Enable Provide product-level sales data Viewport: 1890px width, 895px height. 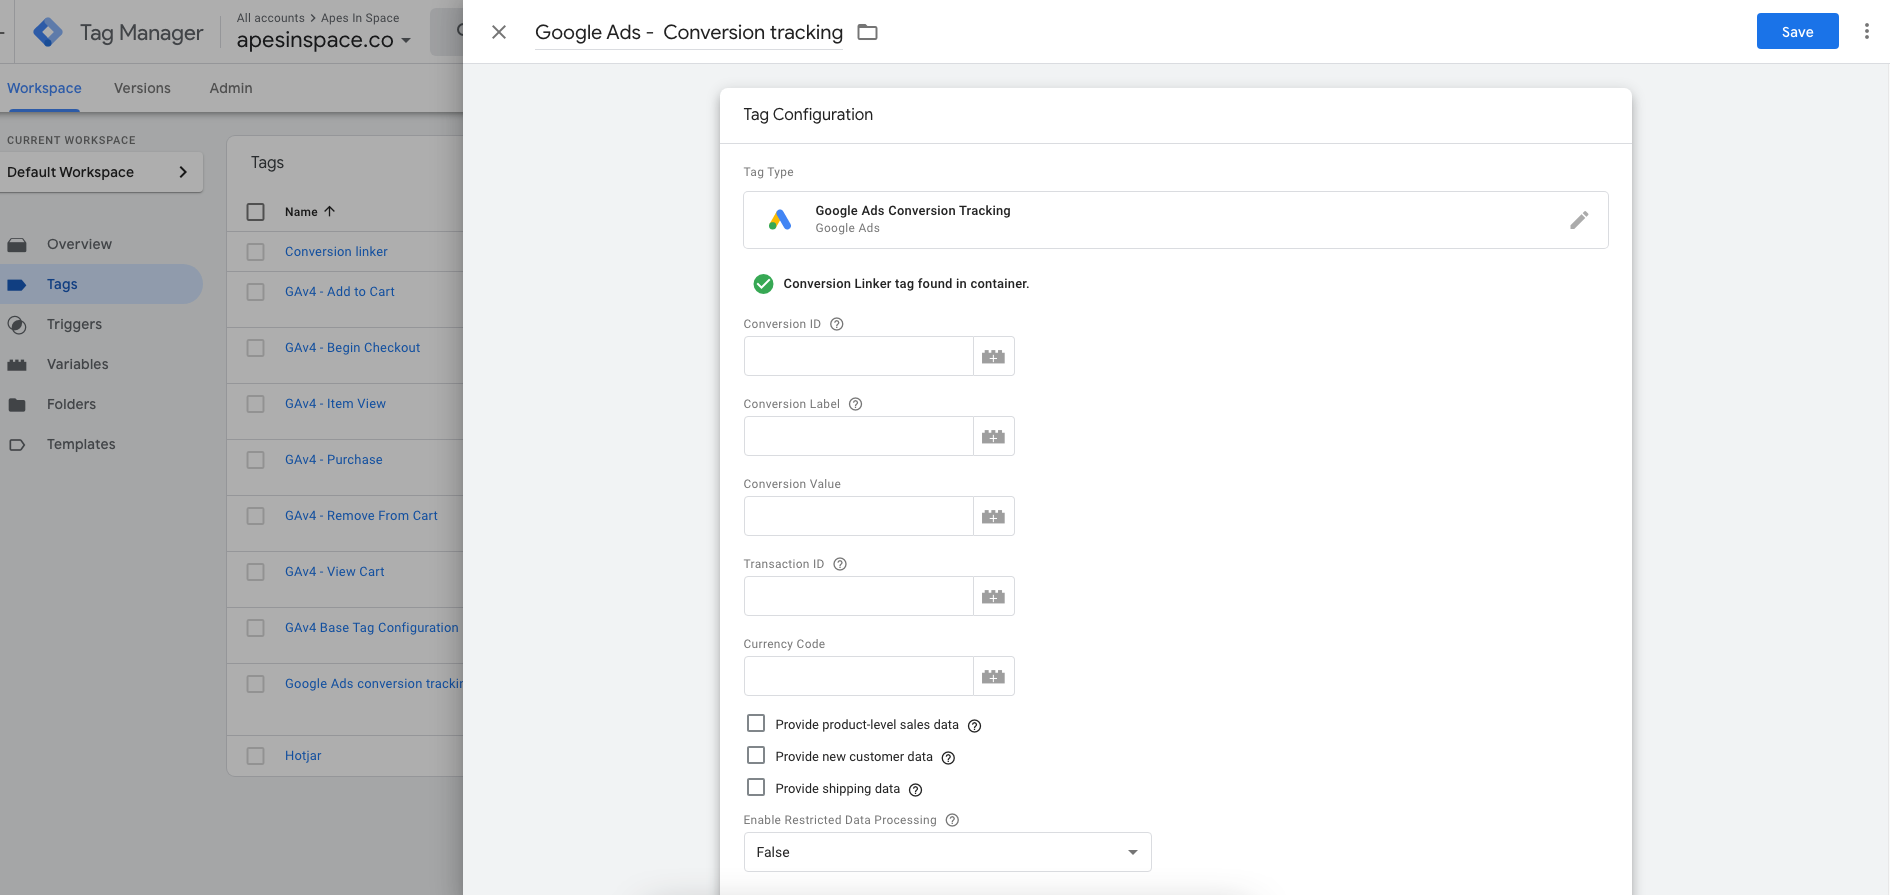[756, 723]
